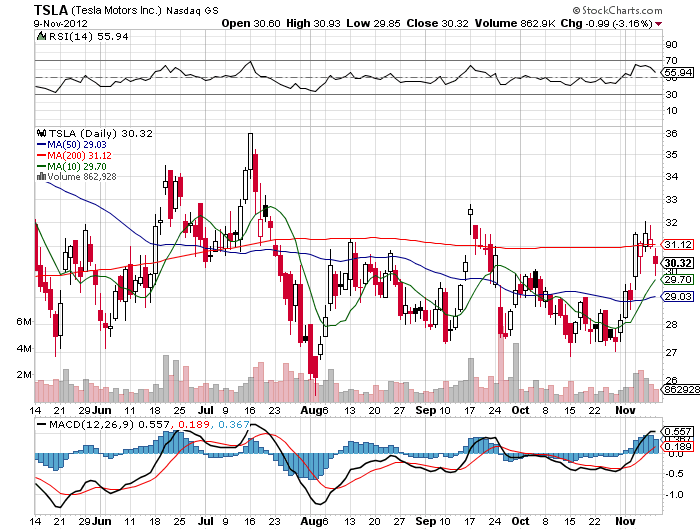Click the Jul marker on price chart date axis
The height and width of the screenshot is (530, 700).
tap(206, 410)
